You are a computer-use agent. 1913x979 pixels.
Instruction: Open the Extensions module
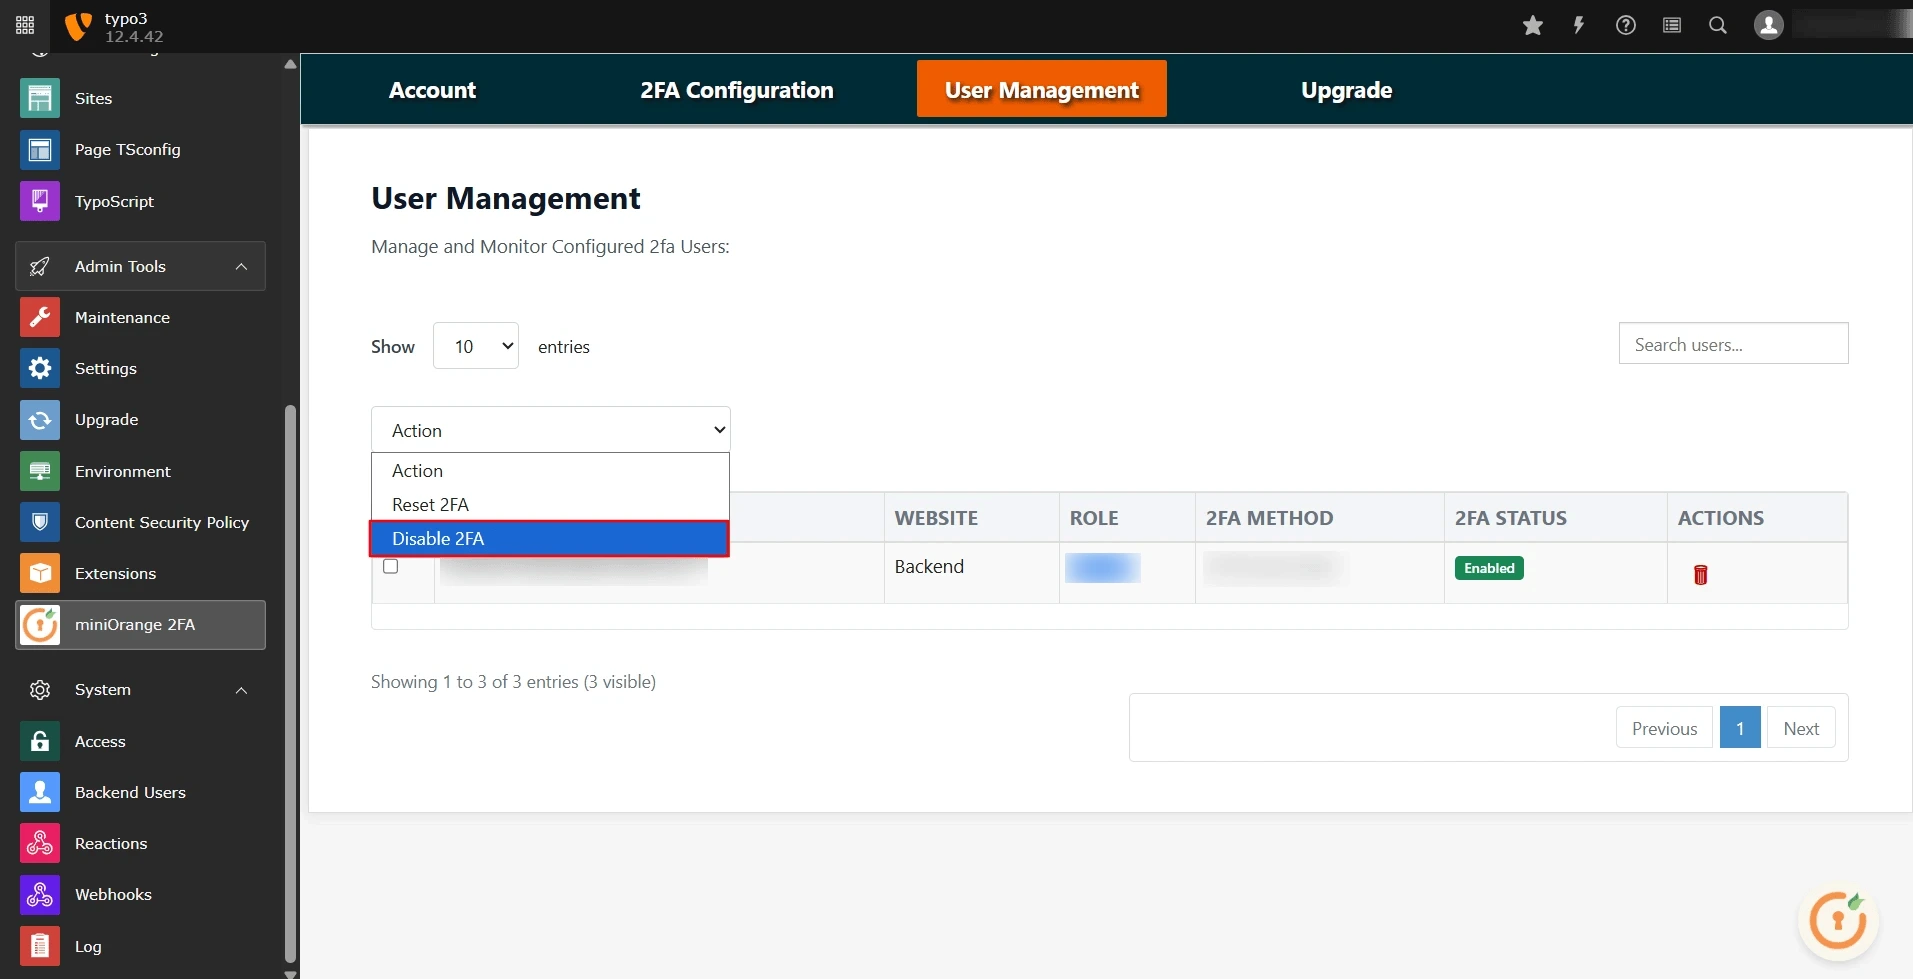(x=115, y=573)
